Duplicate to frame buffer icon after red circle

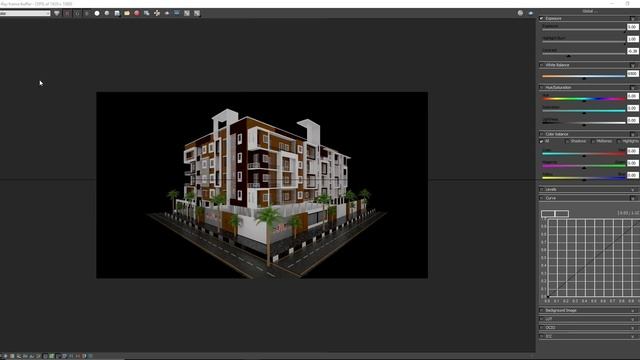[x=147, y=13]
